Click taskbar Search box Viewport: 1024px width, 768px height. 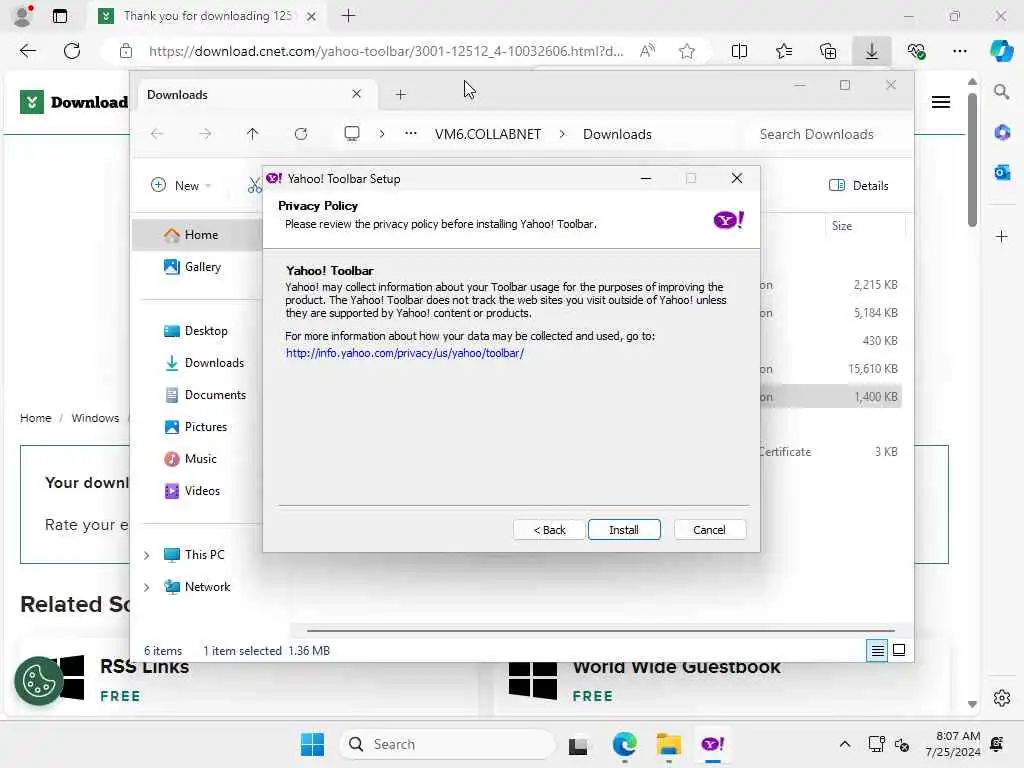tap(447, 744)
